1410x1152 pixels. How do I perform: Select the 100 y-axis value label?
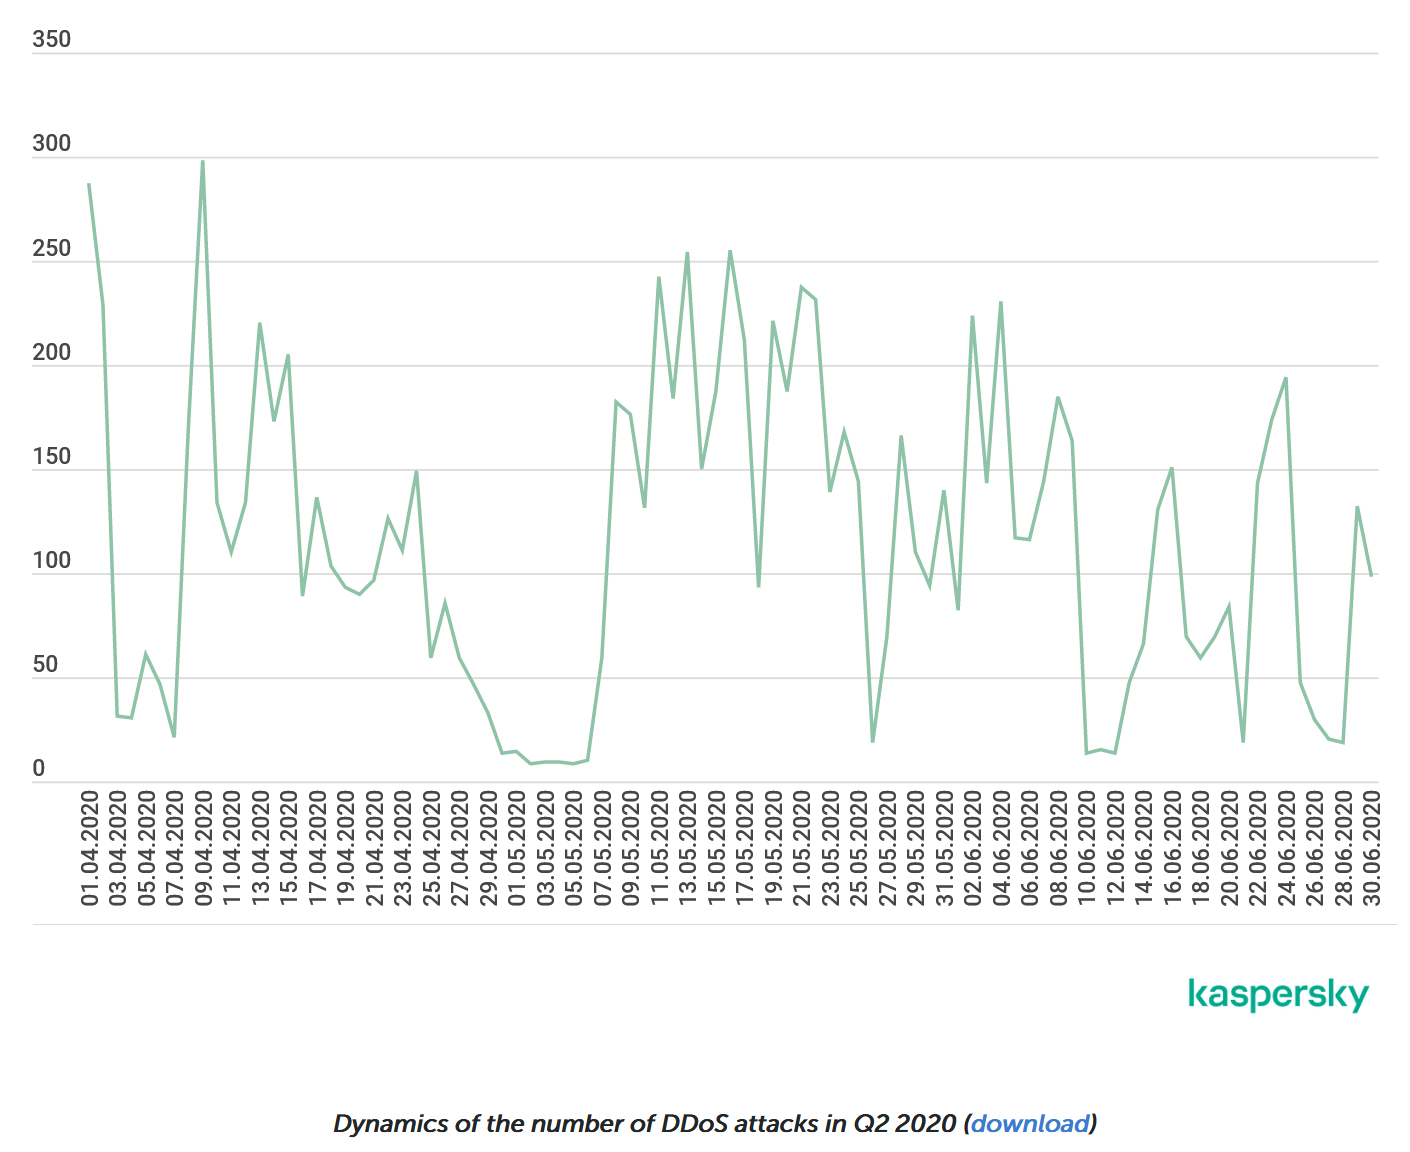pos(51,560)
